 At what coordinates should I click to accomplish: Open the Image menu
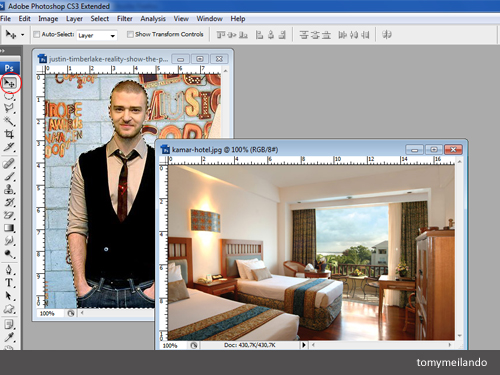48,19
